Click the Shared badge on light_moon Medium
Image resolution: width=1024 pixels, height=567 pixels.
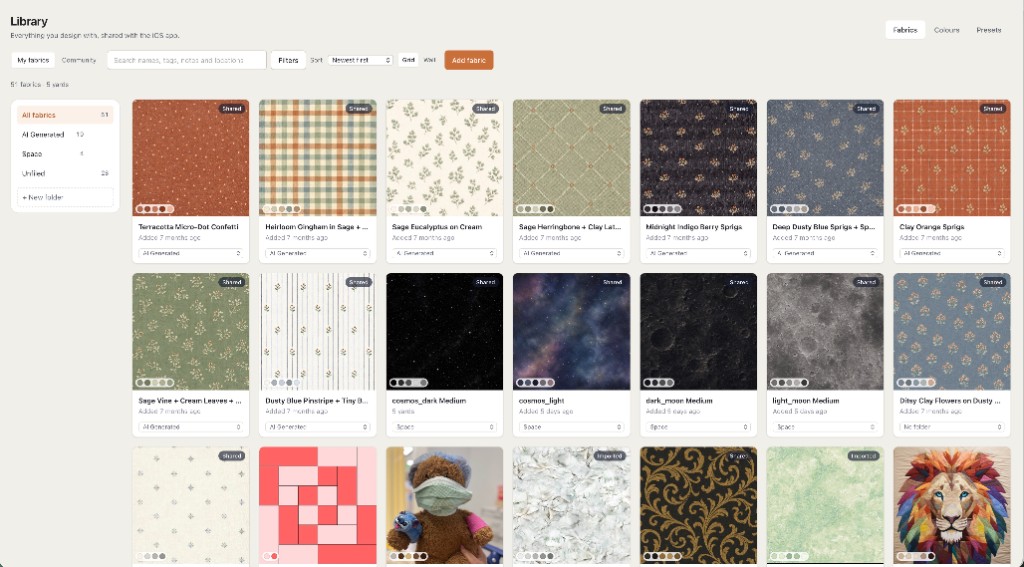[x=867, y=282]
